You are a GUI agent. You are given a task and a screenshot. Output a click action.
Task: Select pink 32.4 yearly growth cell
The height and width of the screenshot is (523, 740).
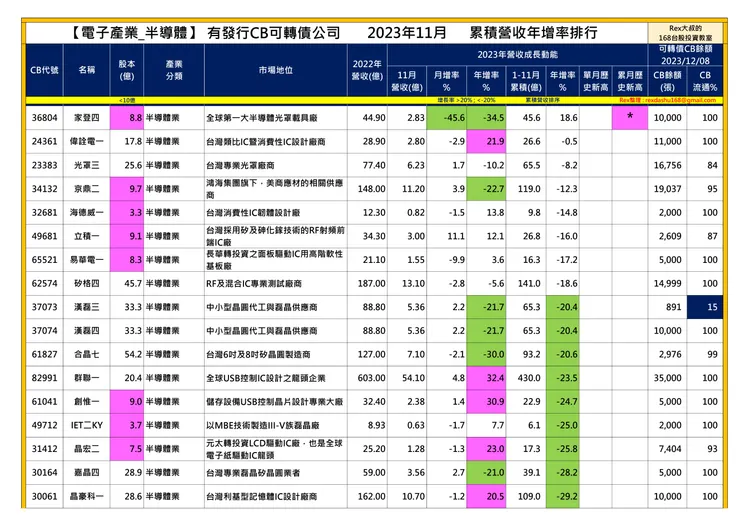click(486, 378)
